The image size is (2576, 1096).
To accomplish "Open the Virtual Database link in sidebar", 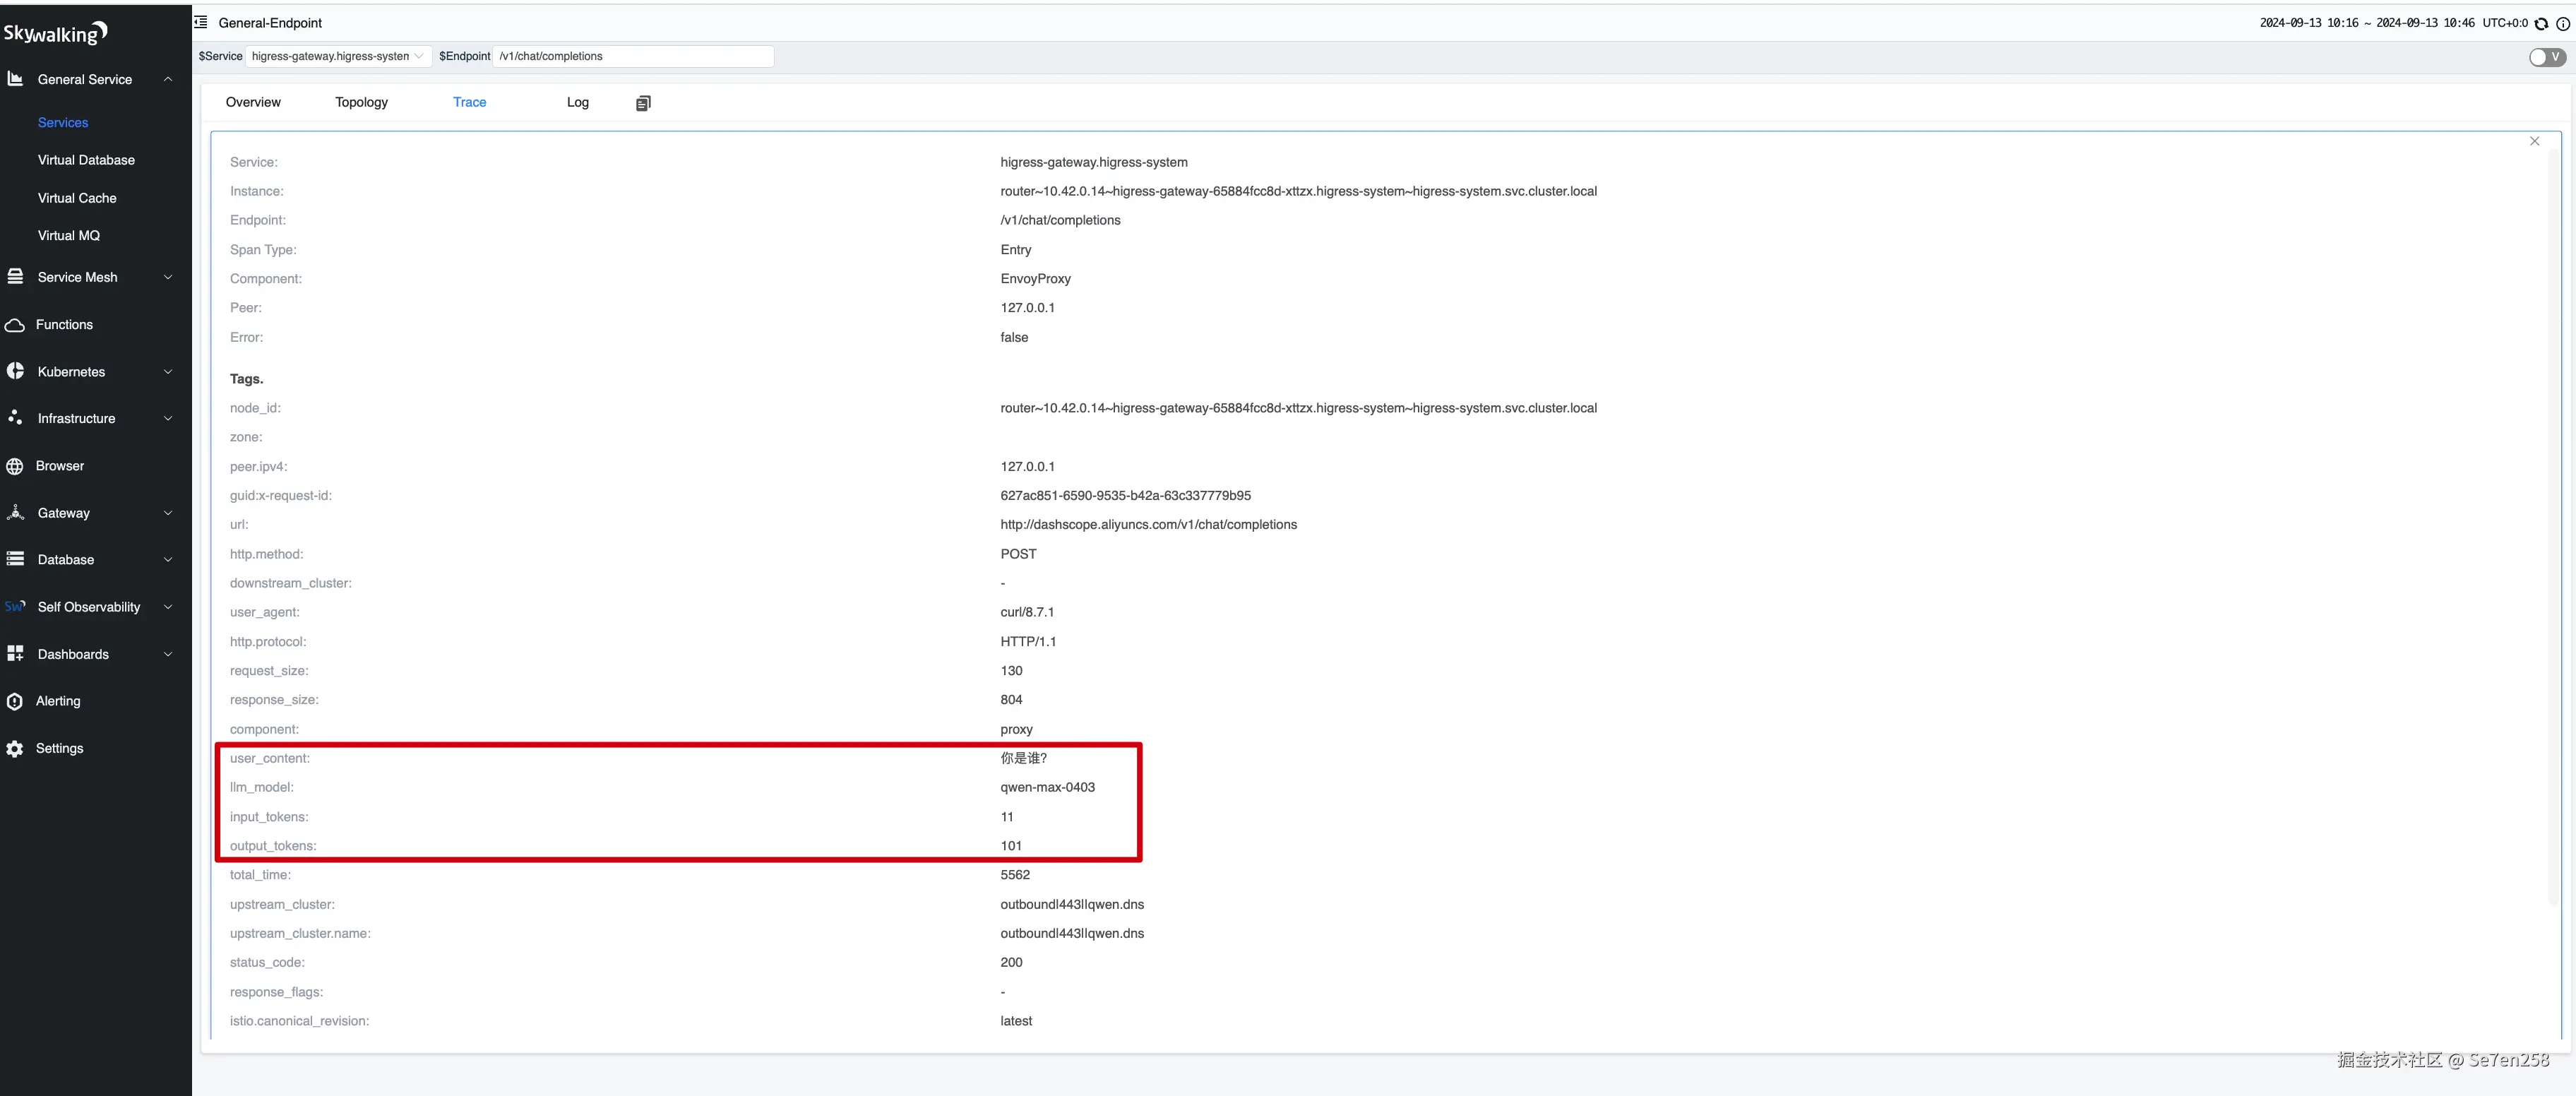I will tap(86, 160).
